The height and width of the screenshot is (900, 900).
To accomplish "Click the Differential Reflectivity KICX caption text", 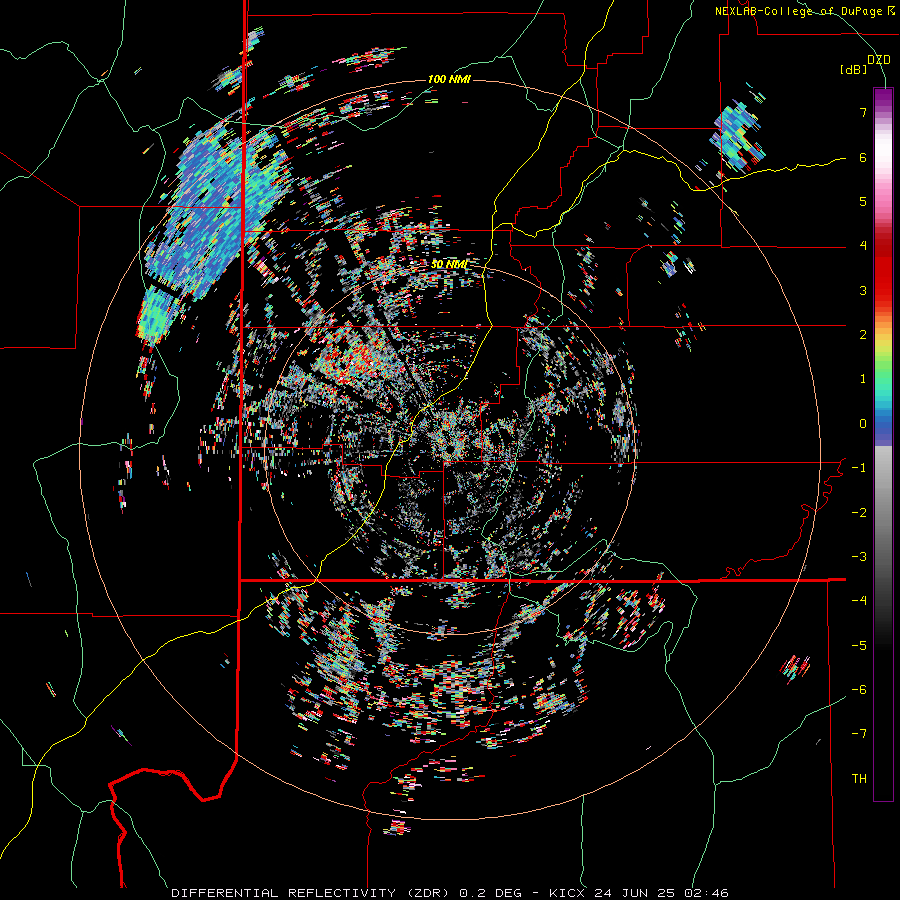I will (x=450, y=893).
